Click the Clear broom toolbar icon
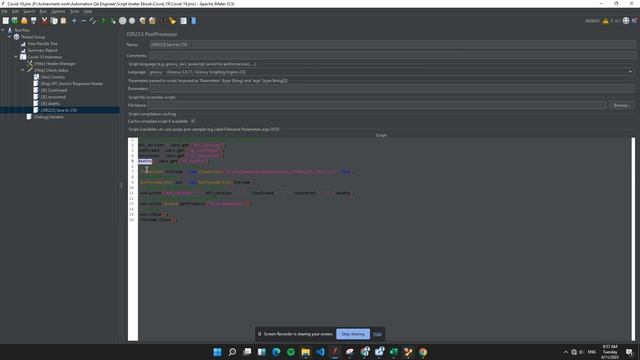The height and width of the screenshot is (360, 640). [x=142, y=21]
